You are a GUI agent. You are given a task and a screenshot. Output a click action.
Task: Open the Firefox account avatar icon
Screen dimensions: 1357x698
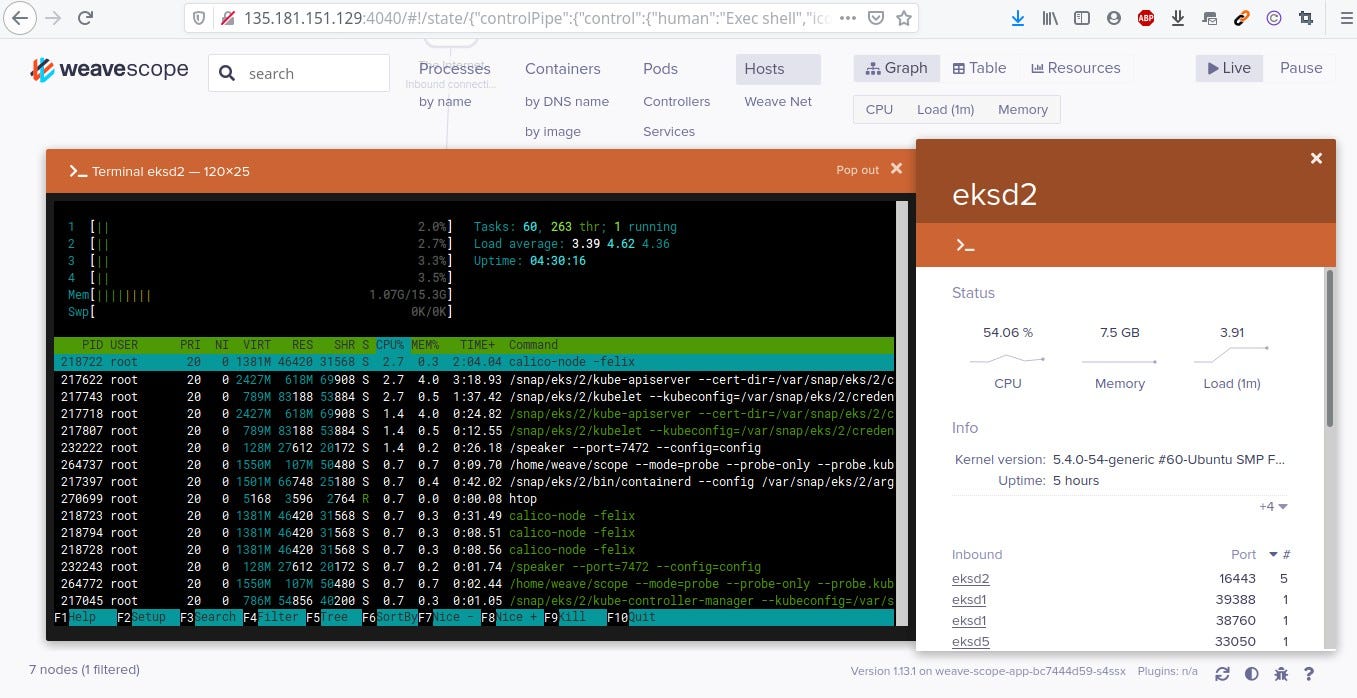(x=1114, y=18)
